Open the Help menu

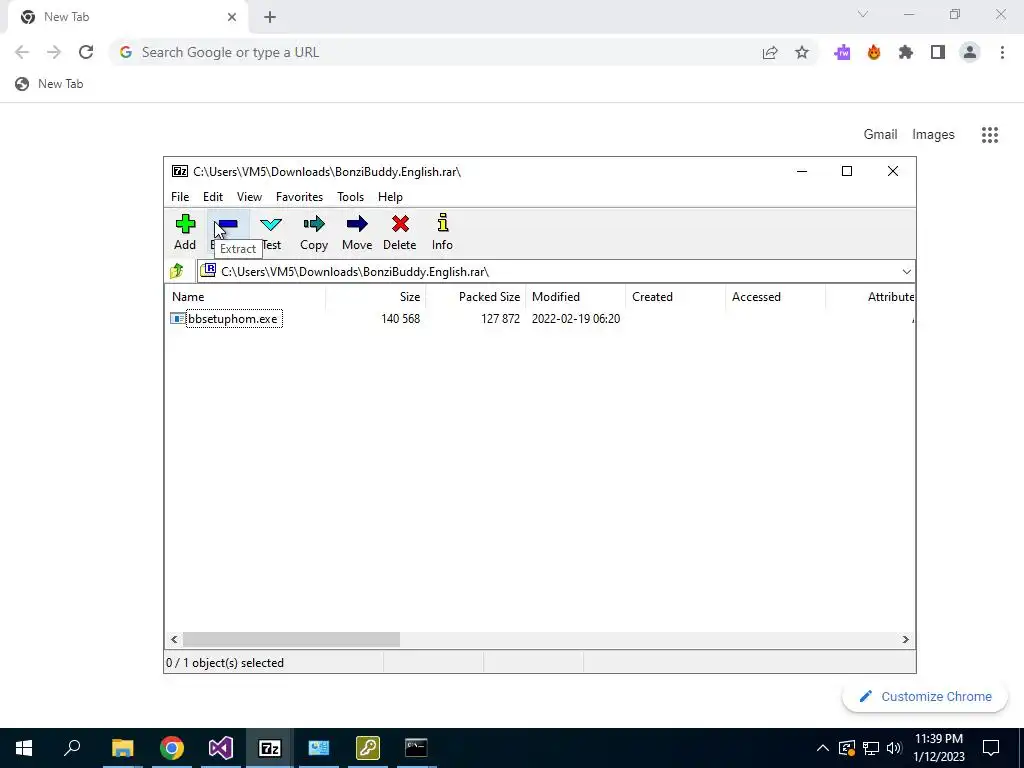tap(390, 197)
